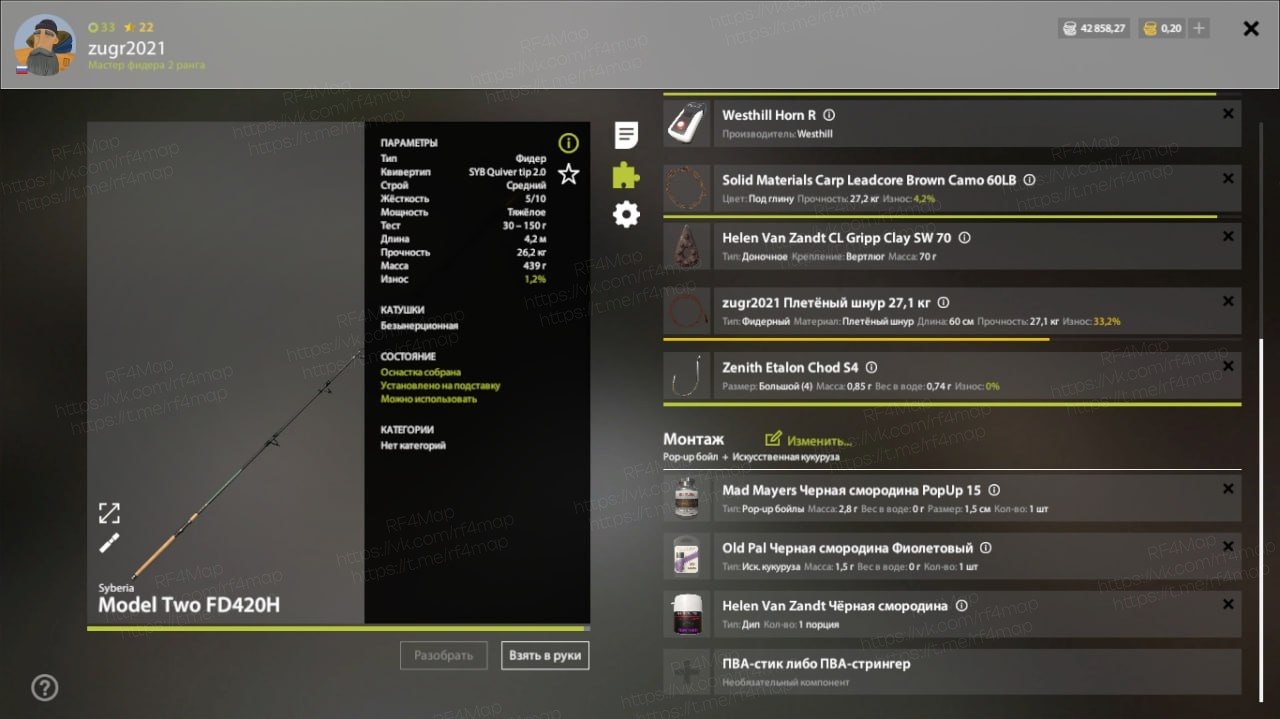
Task: Select Mad Mayers PopUp jar thumbnail
Action: click(x=687, y=498)
